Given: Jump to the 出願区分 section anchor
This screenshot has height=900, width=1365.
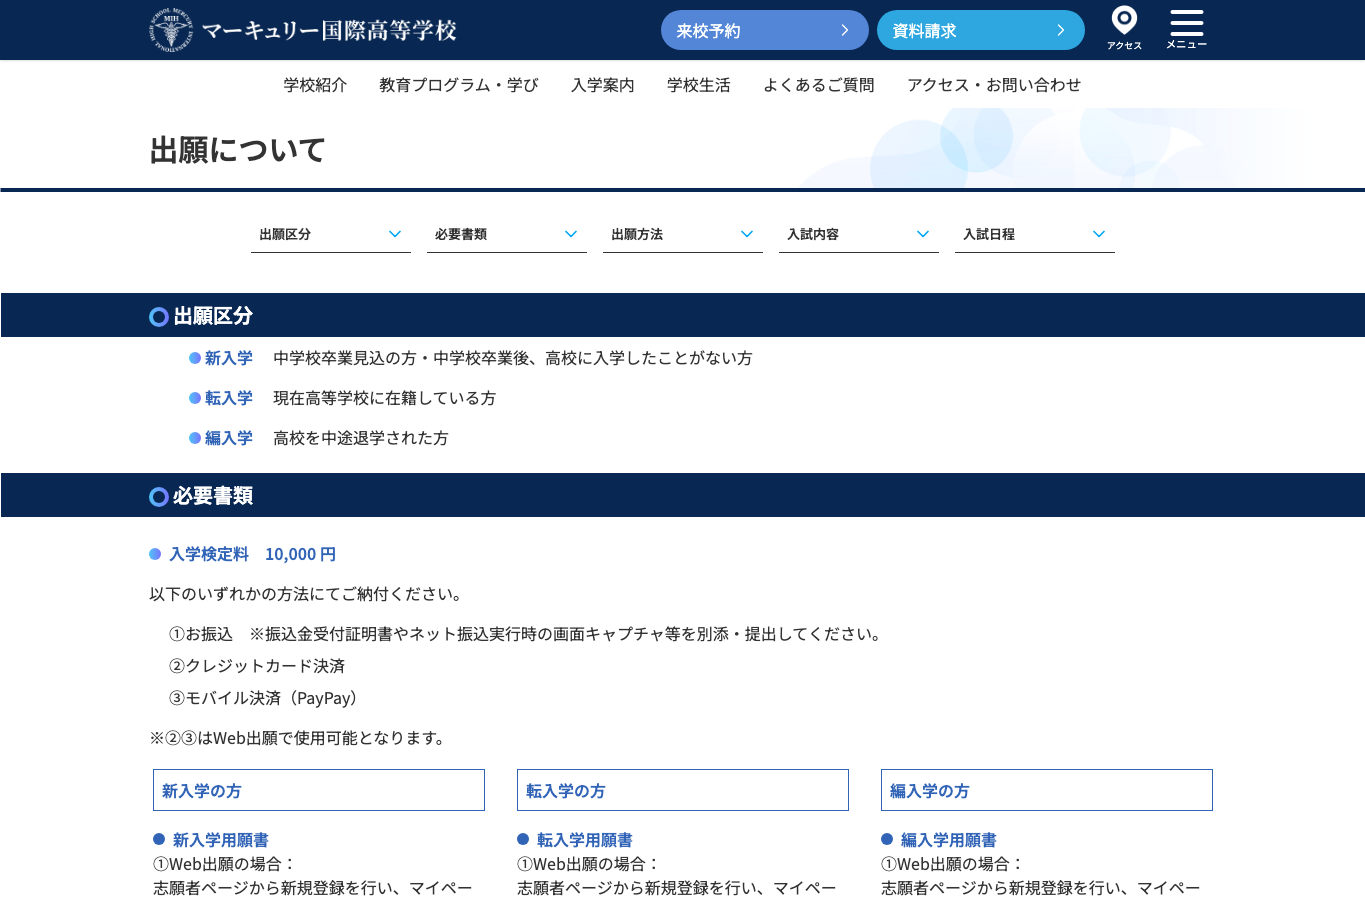Looking at the screenshot, I should pyautogui.click(x=331, y=234).
